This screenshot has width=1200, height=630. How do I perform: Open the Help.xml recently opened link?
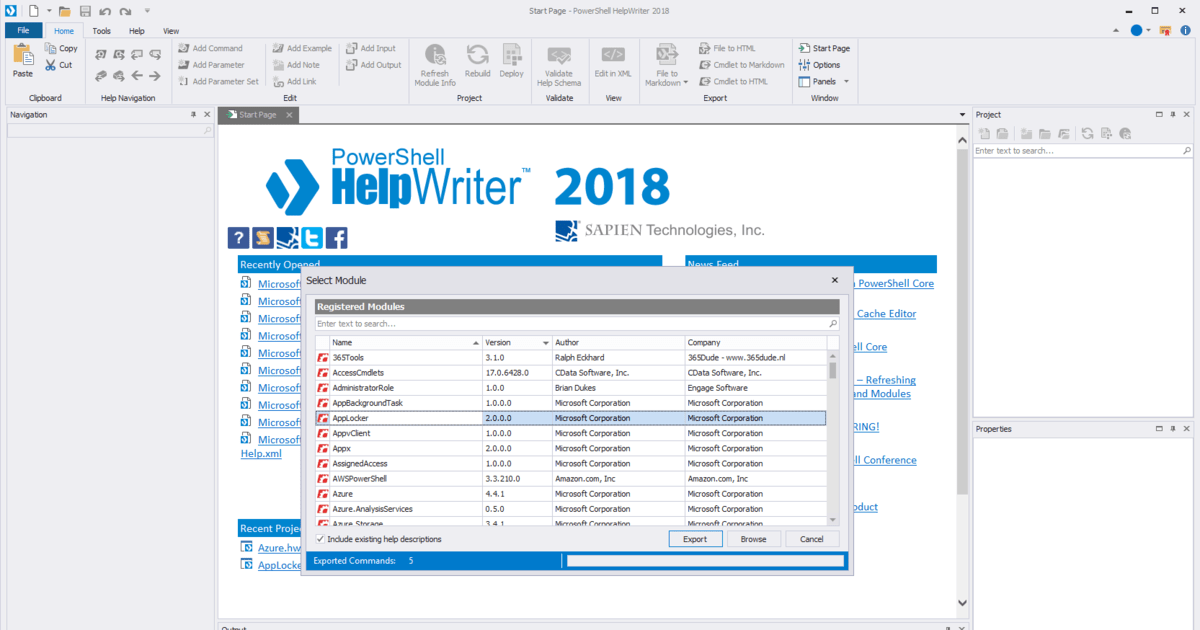point(261,453)
